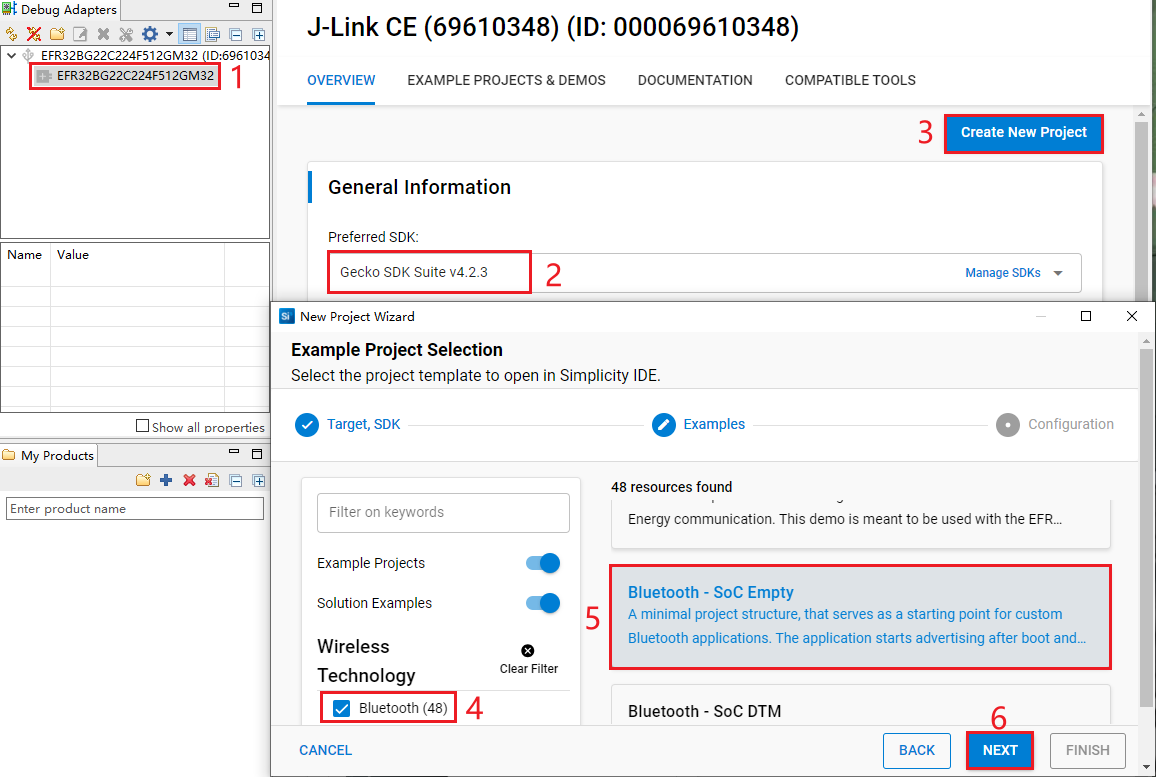The width and height of the screenshot is (1156, 777).
Task: Toggle off Example Projects switch
Action: [x=541, y=563]
